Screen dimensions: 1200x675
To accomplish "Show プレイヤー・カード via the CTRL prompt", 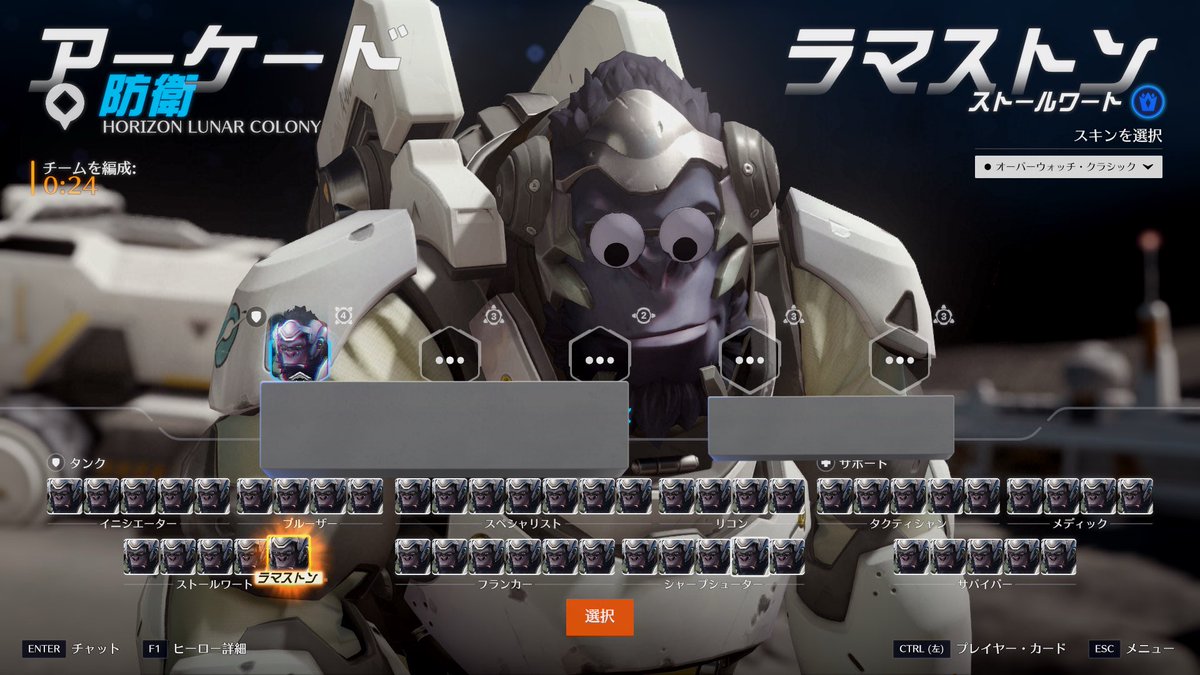I will (x=980, y=649).
